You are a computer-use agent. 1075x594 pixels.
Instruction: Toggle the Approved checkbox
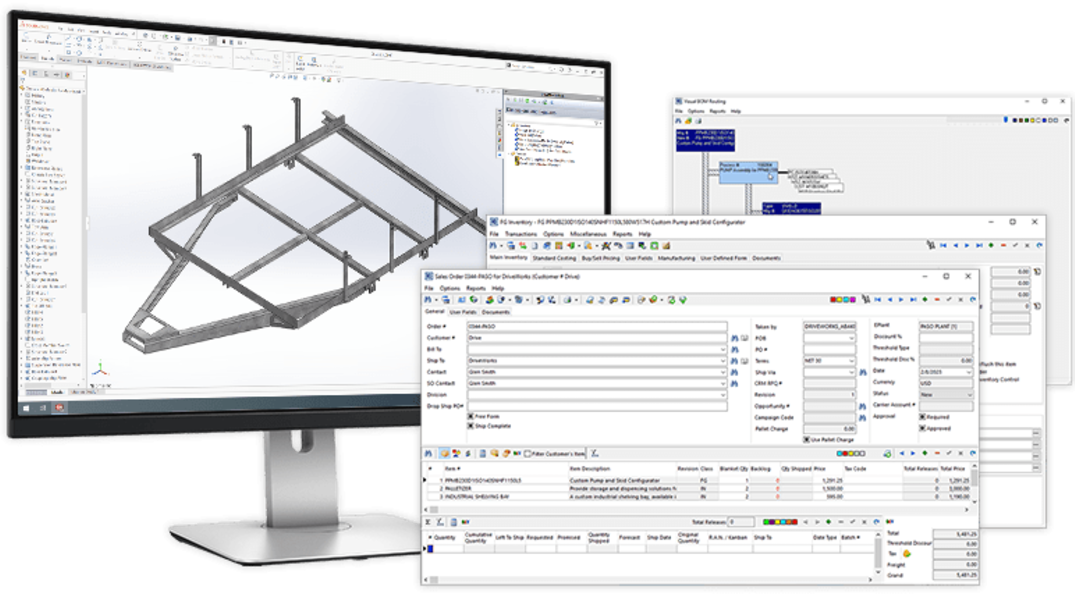tap(922, 428)
